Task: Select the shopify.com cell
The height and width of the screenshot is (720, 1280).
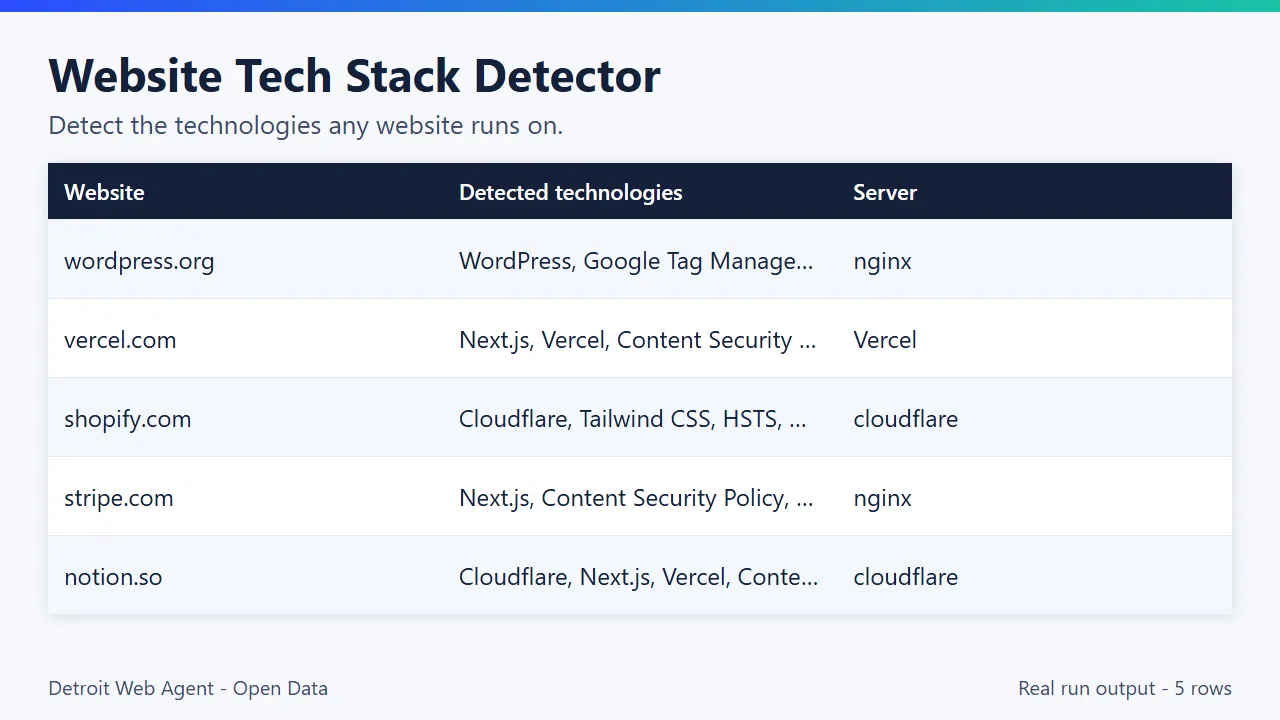Action: click(x=245, y=419)
